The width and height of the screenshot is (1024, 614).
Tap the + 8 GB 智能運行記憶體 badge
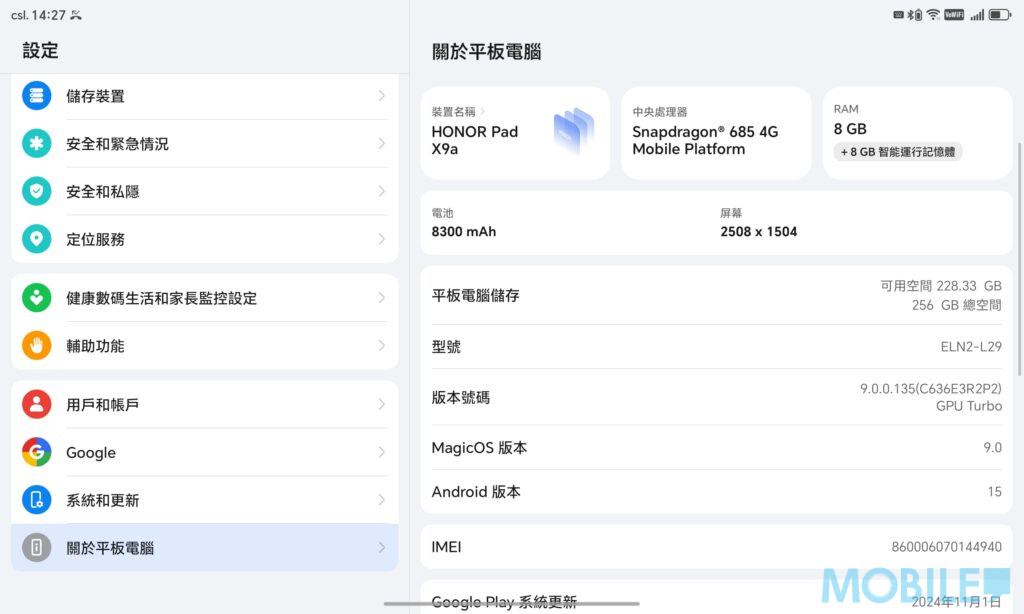(x=898, y=152)
